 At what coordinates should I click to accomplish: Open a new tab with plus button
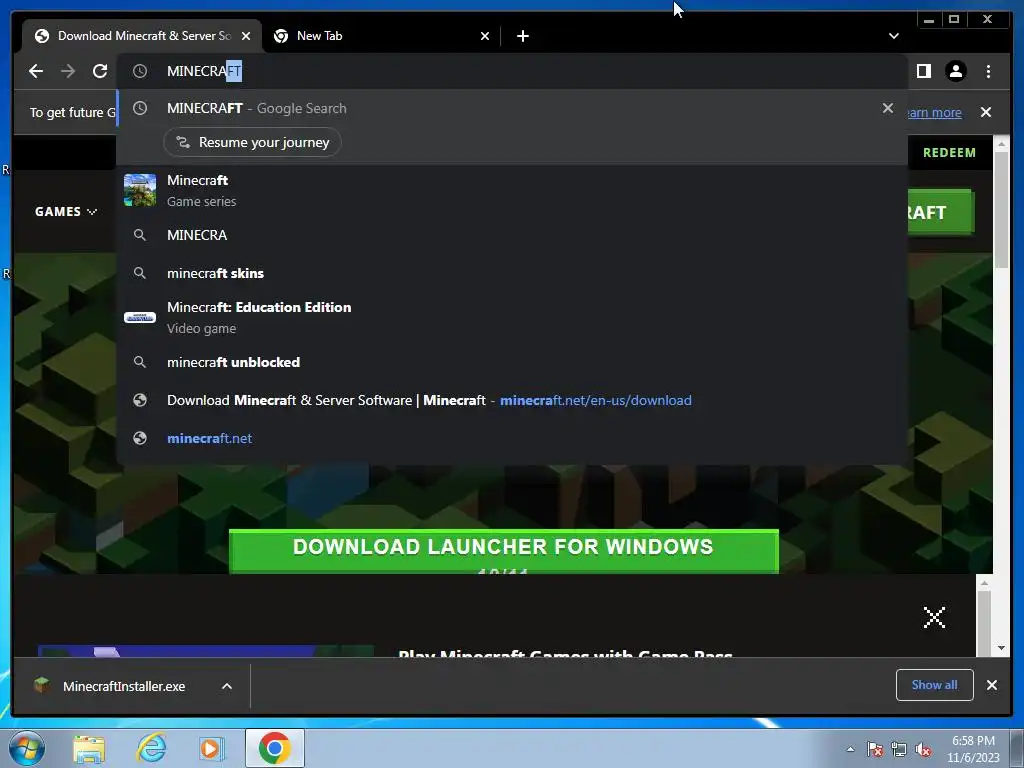[x=522, y=36]
